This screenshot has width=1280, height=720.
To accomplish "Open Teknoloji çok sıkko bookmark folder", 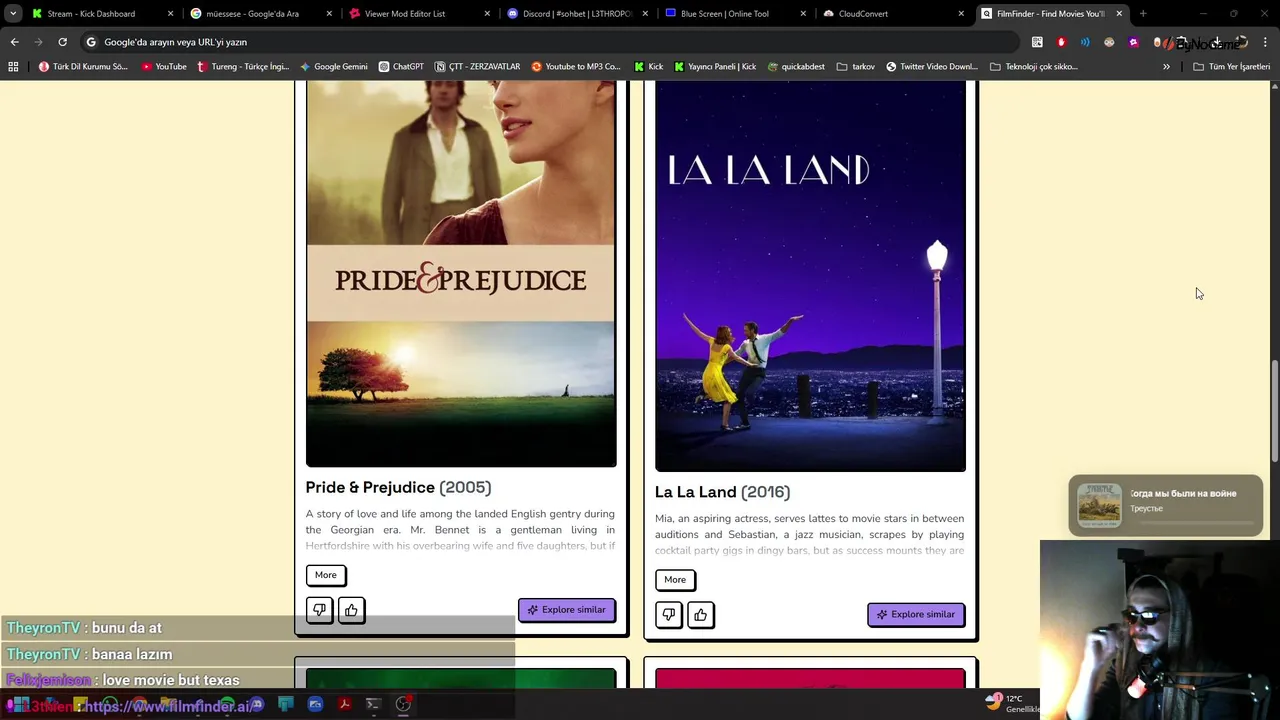I will 1034,67.
